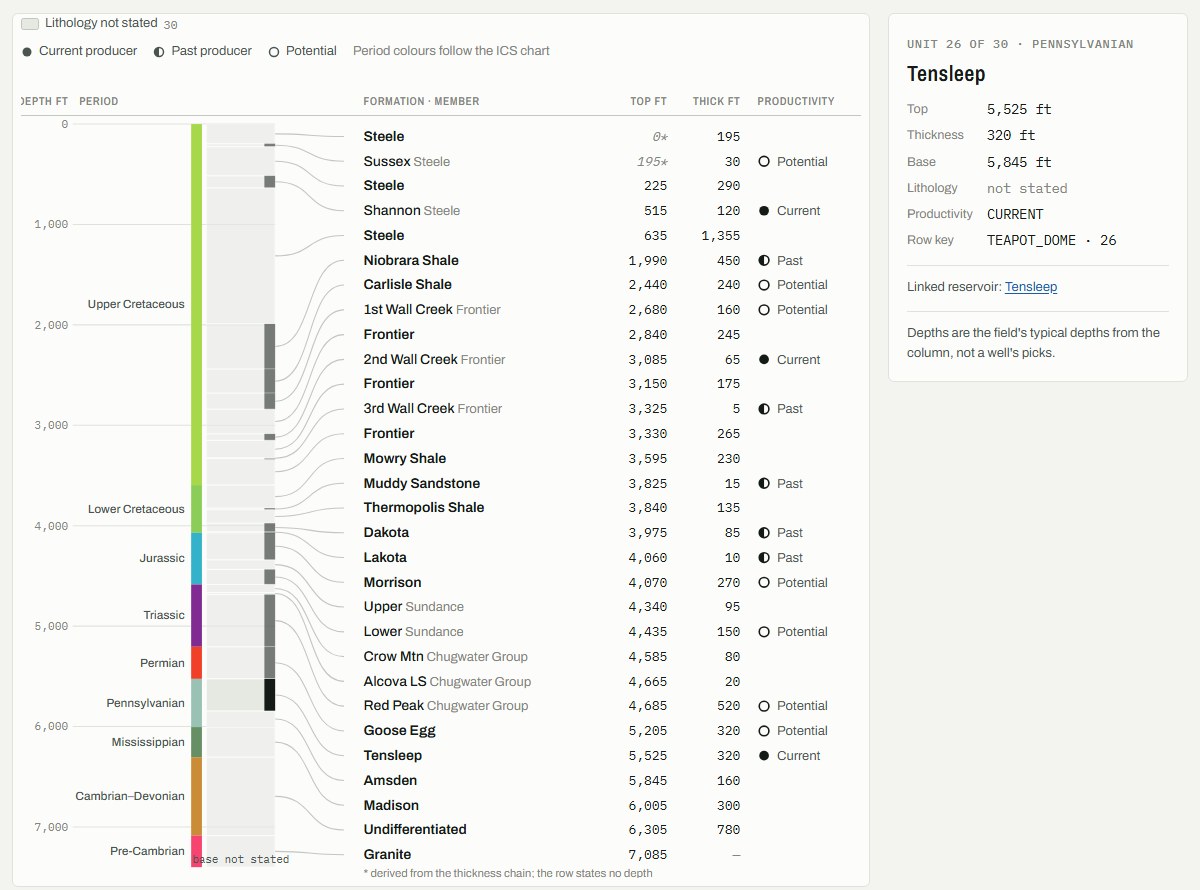Click the Current dot in the Tensleep row

tap(764, 756)
